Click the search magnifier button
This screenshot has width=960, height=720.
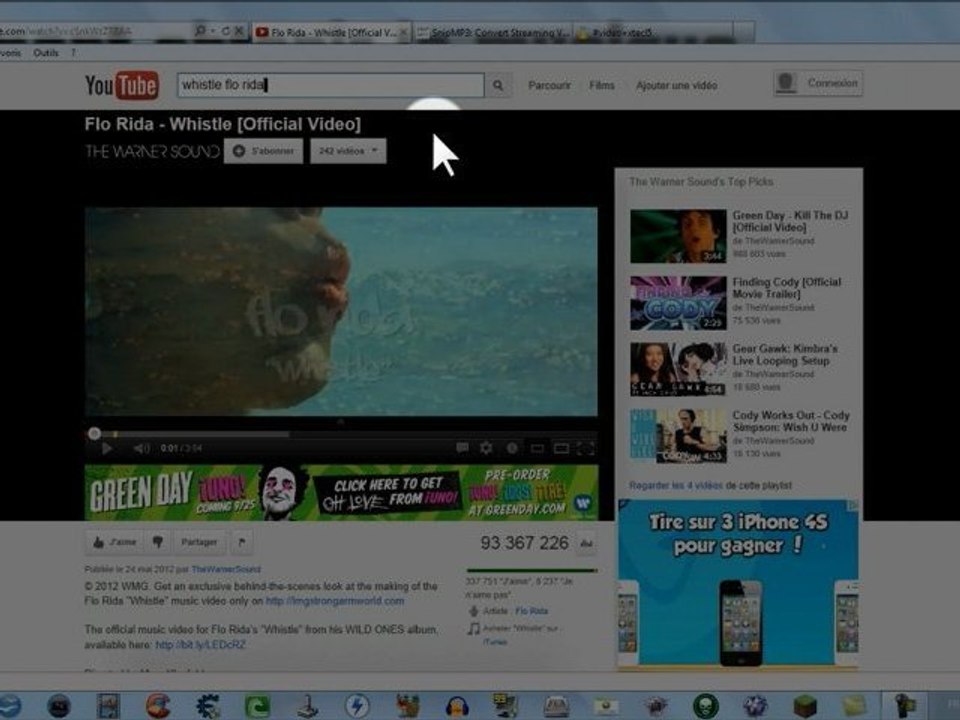point(498,85)
